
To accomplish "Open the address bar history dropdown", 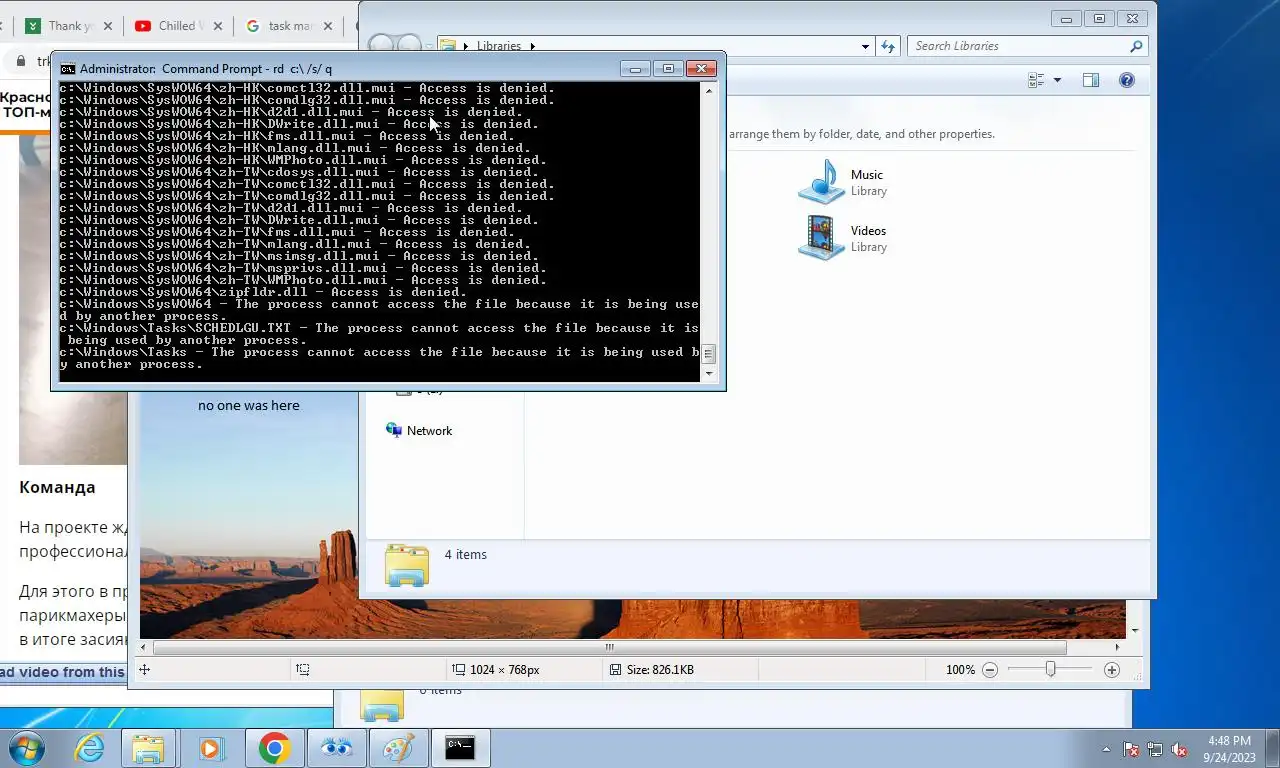I will coord(865,46).
